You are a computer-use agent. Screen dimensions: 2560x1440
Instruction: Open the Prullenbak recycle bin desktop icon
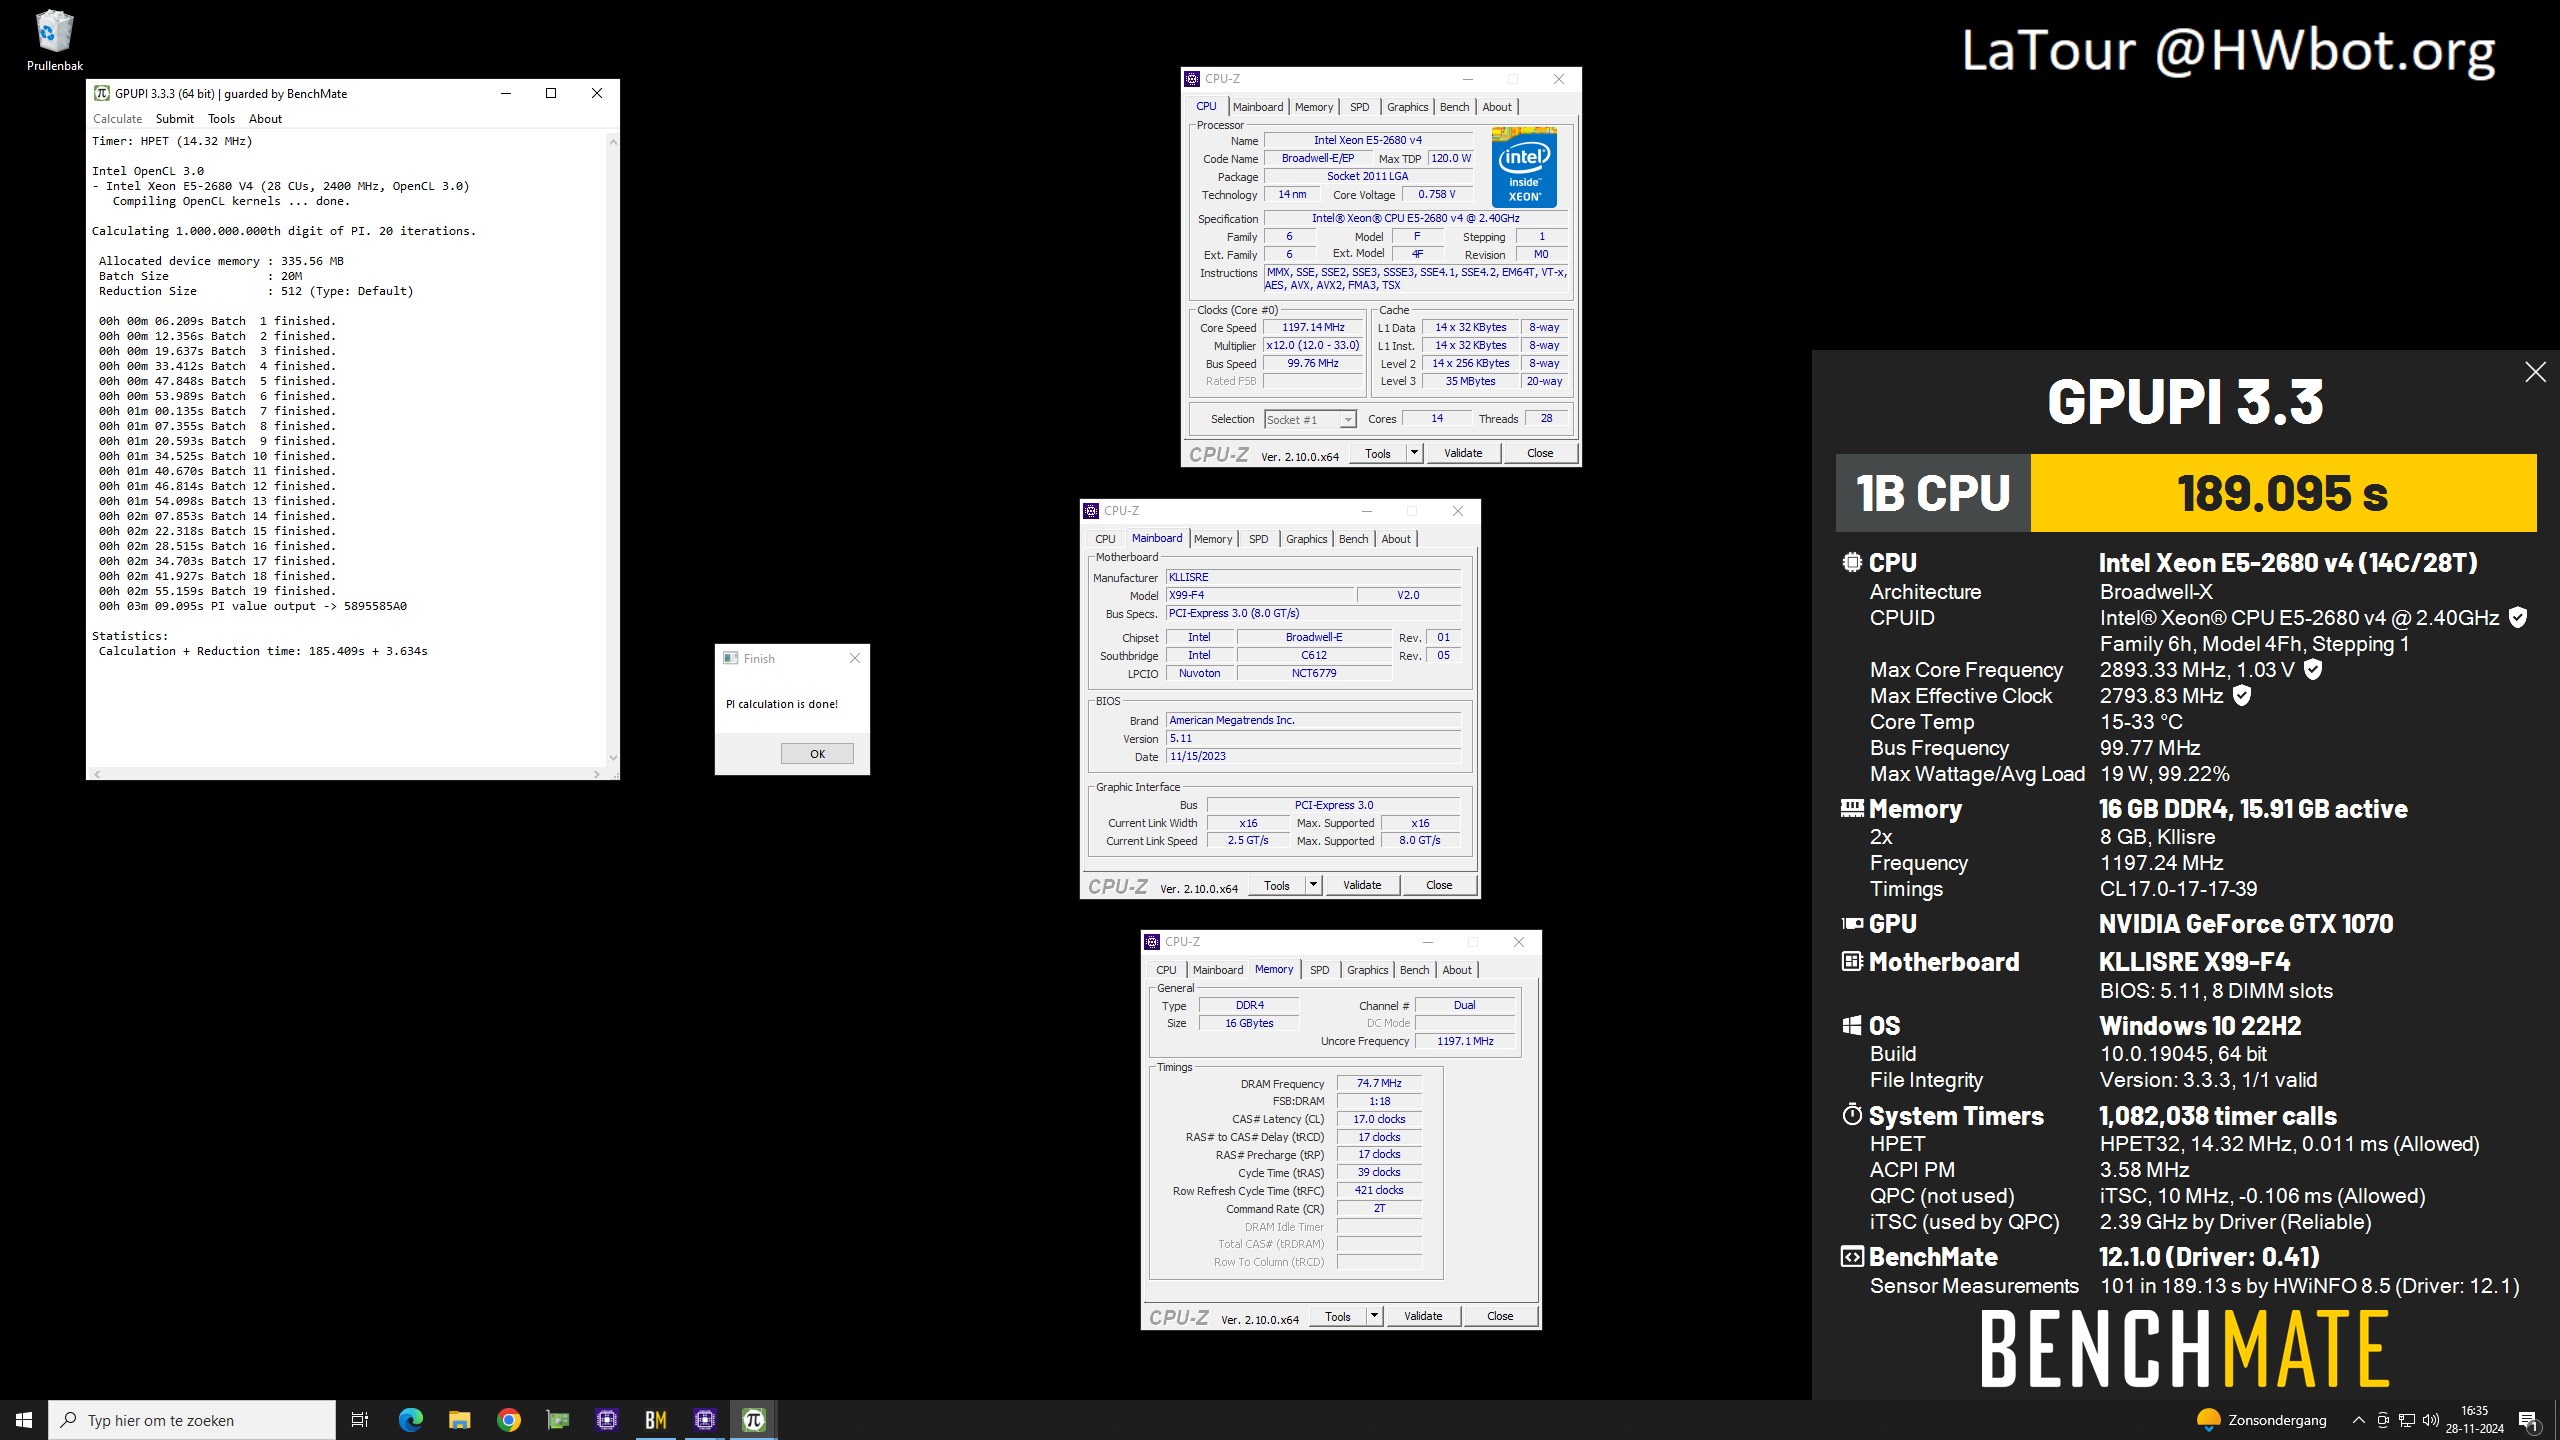click(54, 41)
